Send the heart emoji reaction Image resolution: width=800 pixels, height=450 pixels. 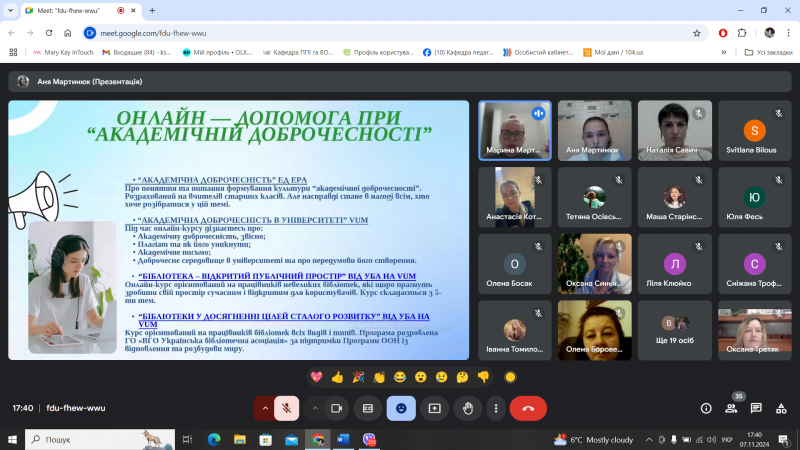pyautogui.click(x=316, y=377)
